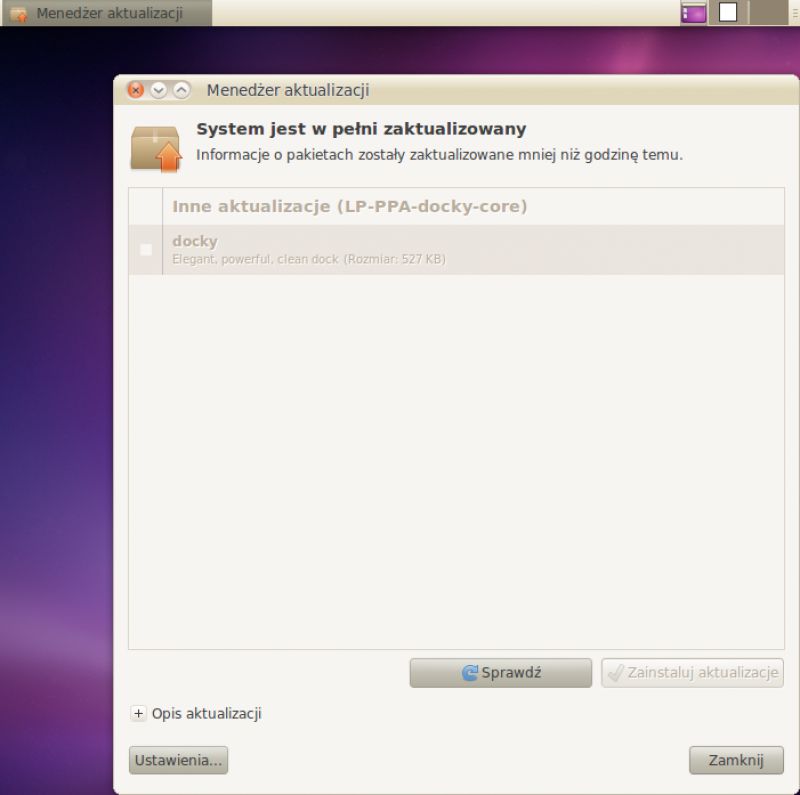
Task: Switch to the purple workspace thumbnail
Action: [693, 12]
